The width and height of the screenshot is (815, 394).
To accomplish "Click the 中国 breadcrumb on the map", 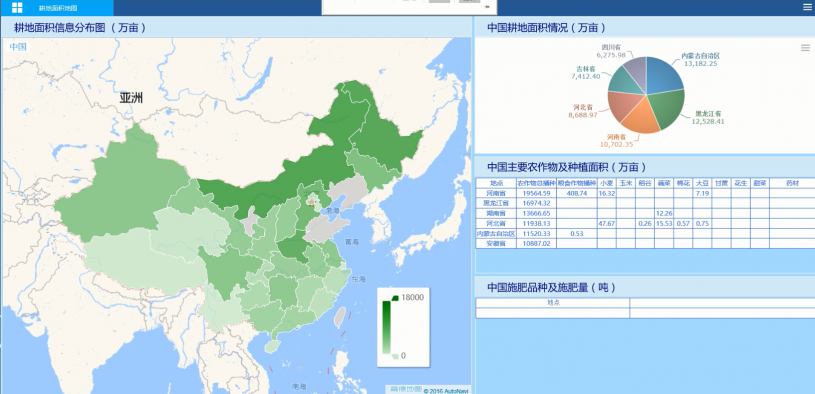I will click(18, 46).
